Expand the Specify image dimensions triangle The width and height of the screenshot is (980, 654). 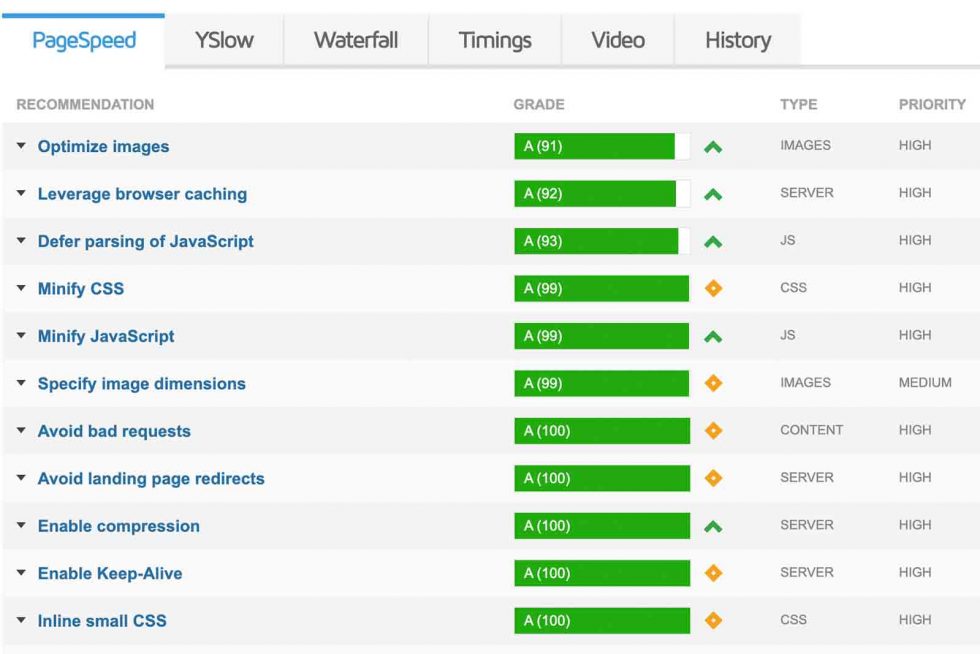21,383
